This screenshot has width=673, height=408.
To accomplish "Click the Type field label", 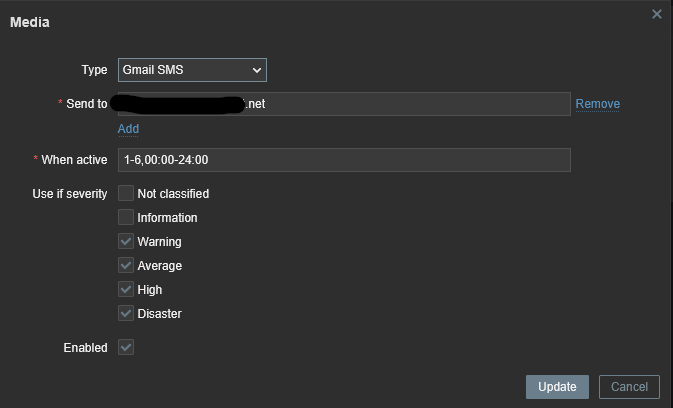I will [94, 70].
